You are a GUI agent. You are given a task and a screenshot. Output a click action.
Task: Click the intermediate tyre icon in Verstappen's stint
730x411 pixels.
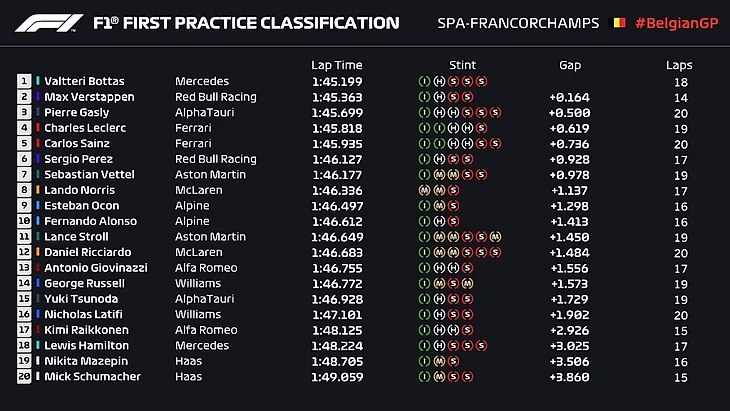[424, 97]
